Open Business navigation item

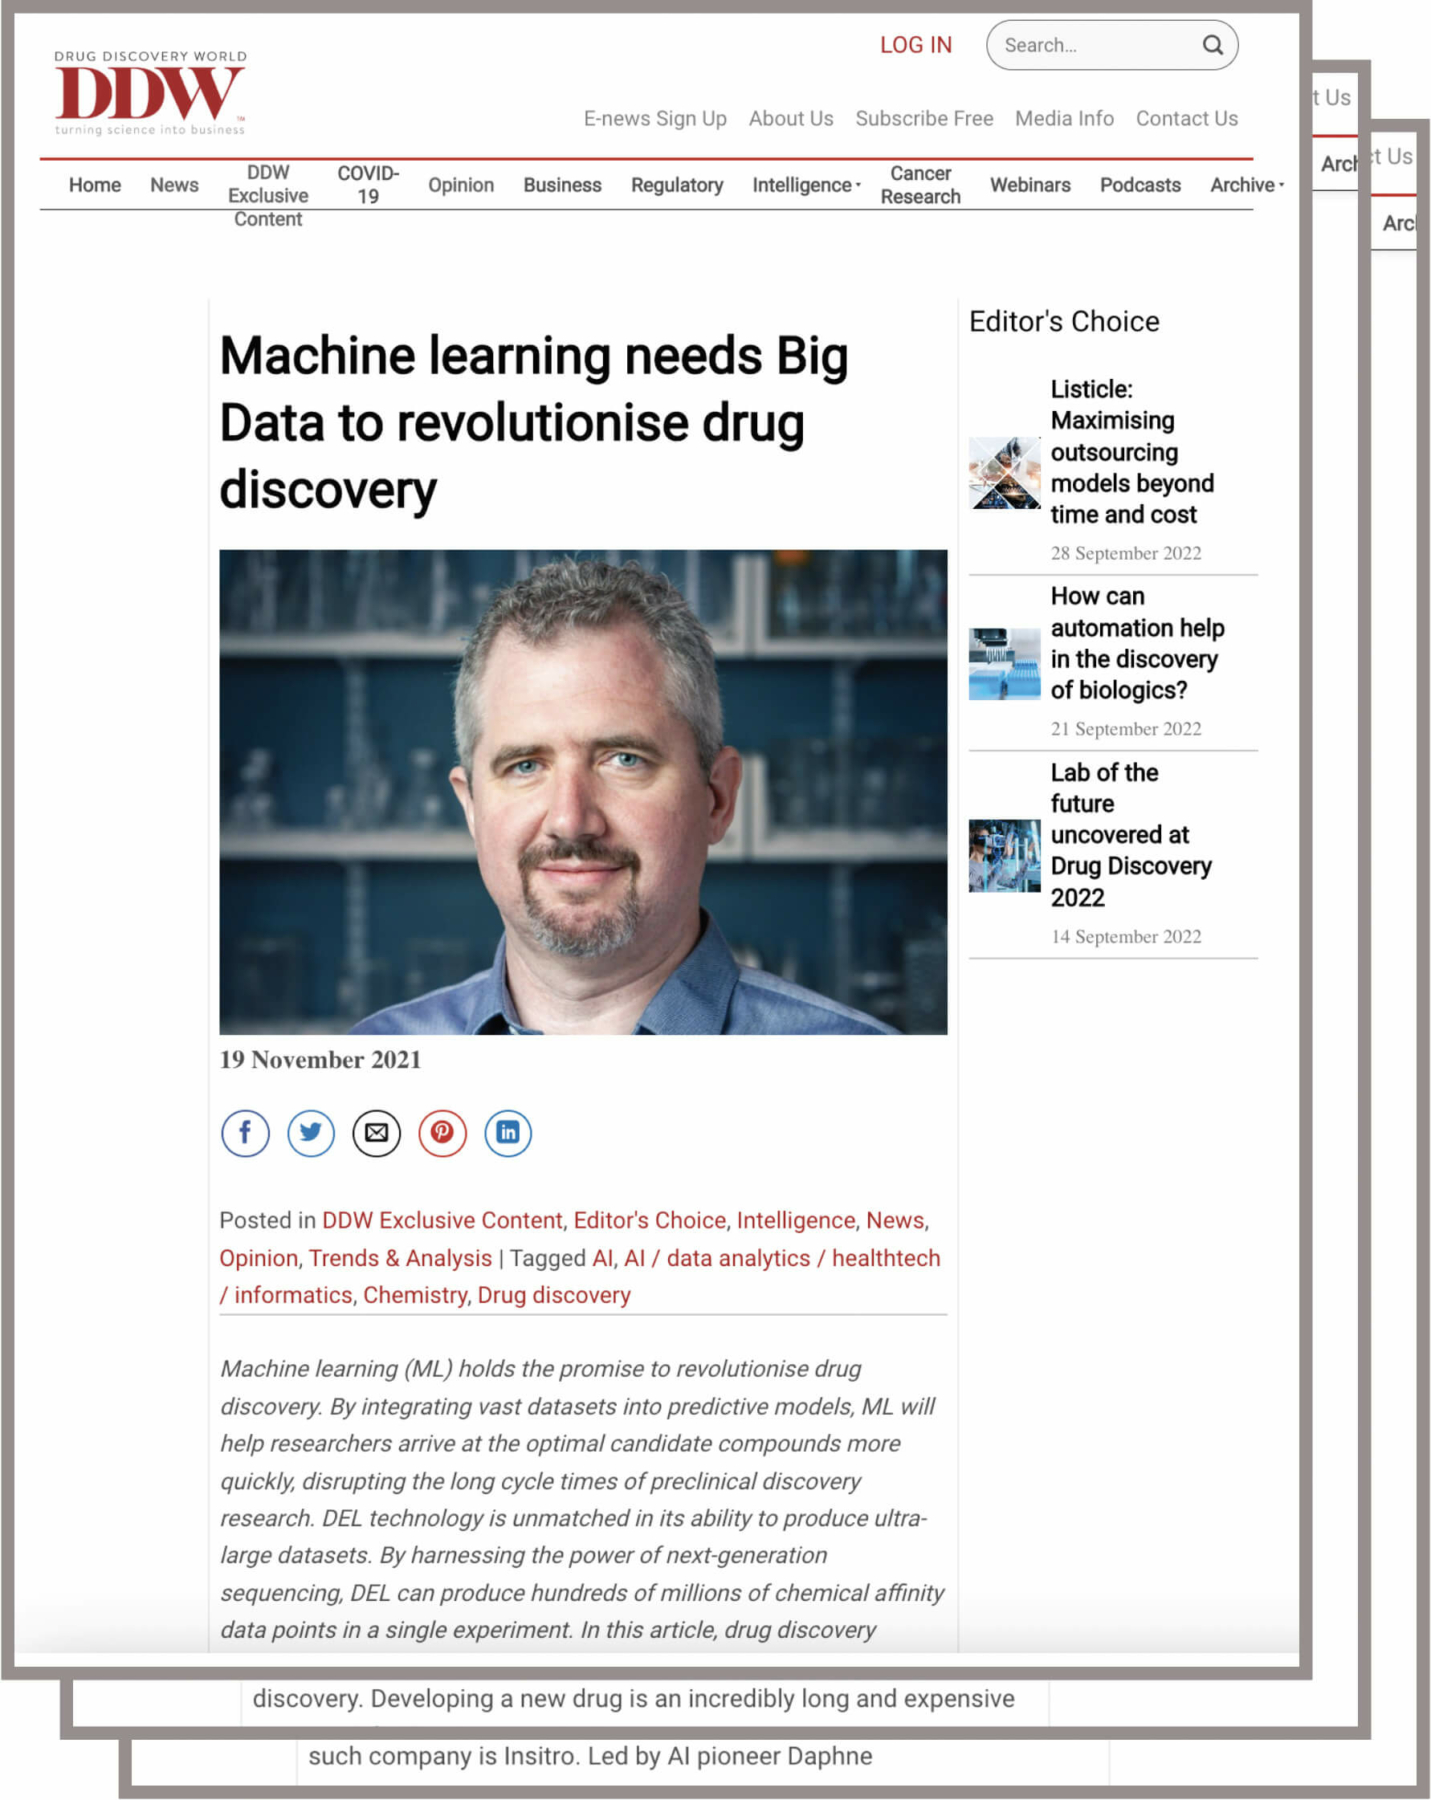562,185
